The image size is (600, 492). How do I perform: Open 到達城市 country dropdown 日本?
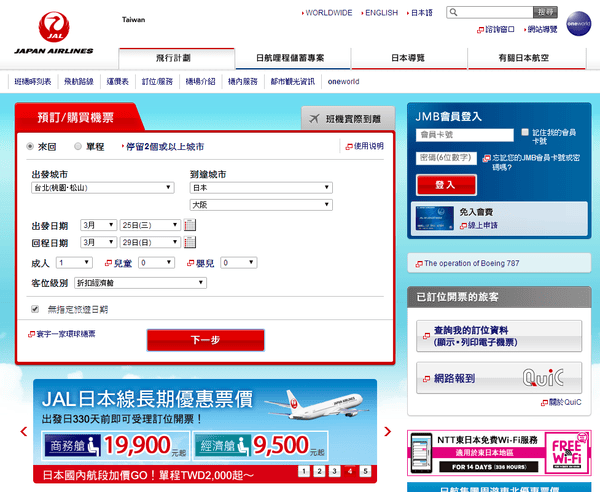(x=261, y=187)
